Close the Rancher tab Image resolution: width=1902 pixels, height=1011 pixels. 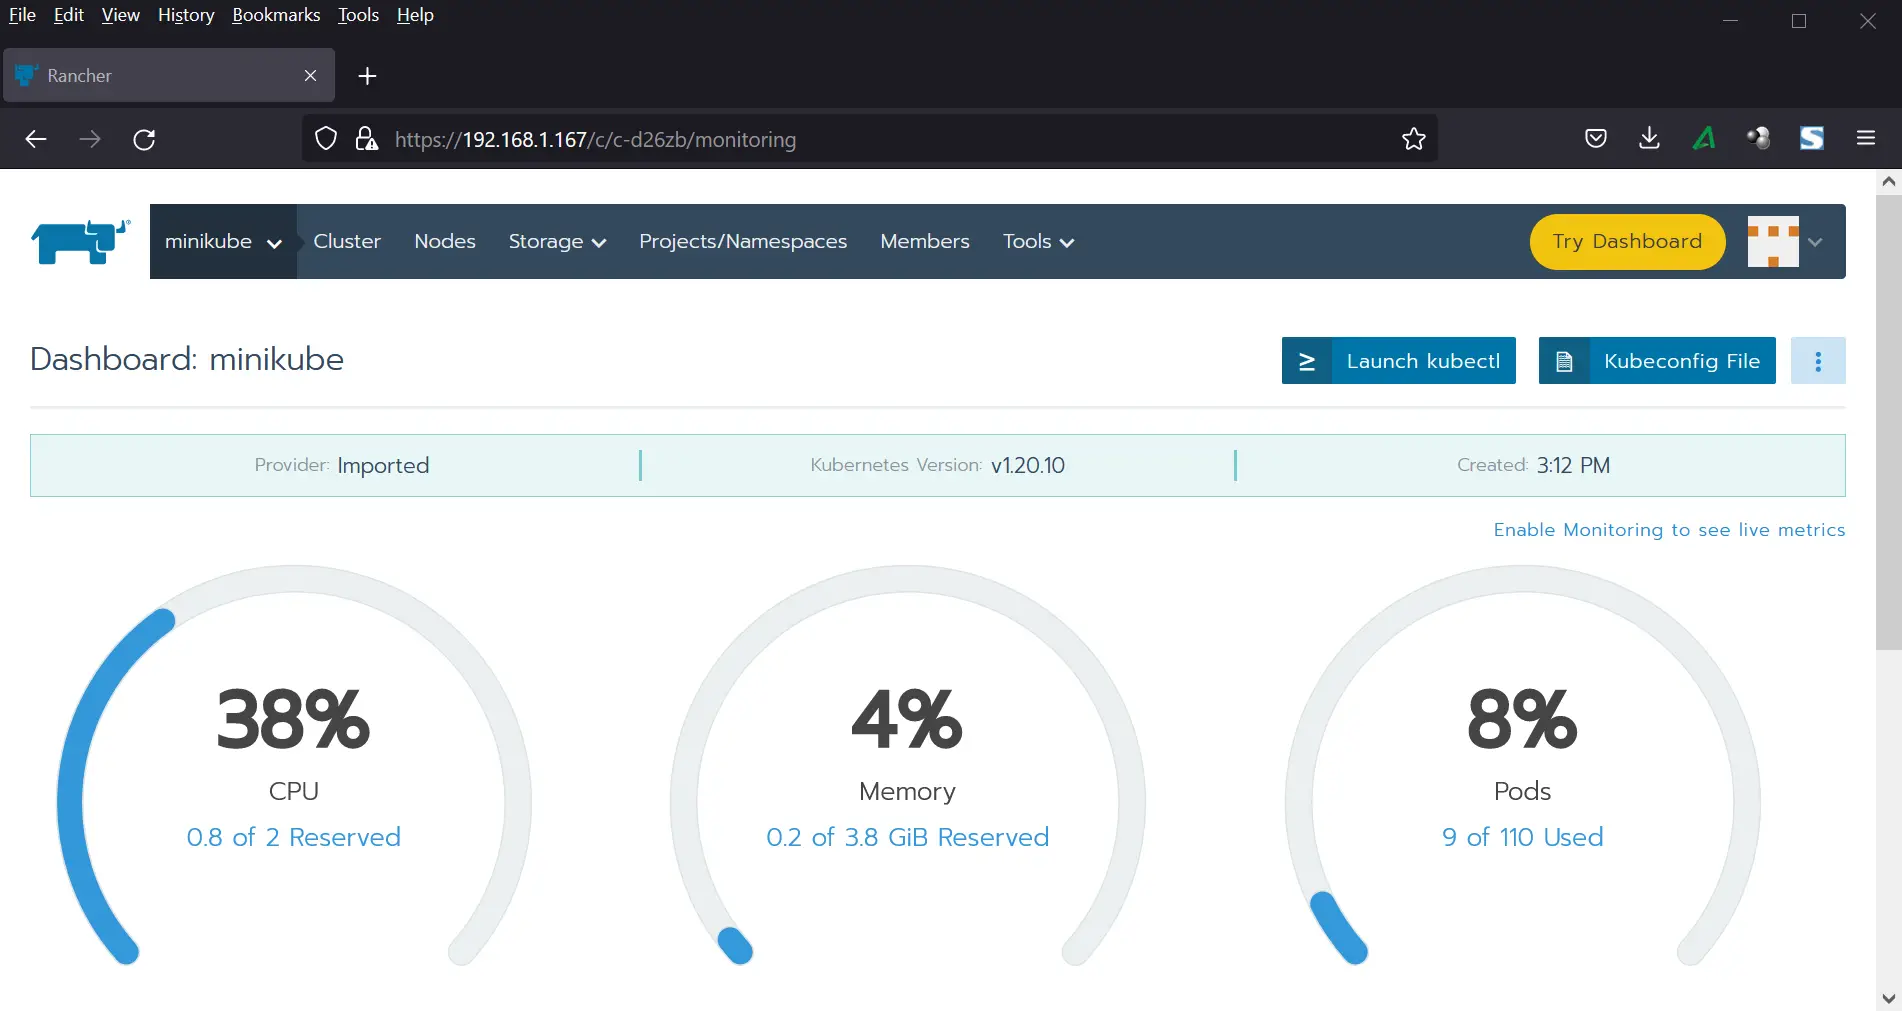(x=310, y=76)
